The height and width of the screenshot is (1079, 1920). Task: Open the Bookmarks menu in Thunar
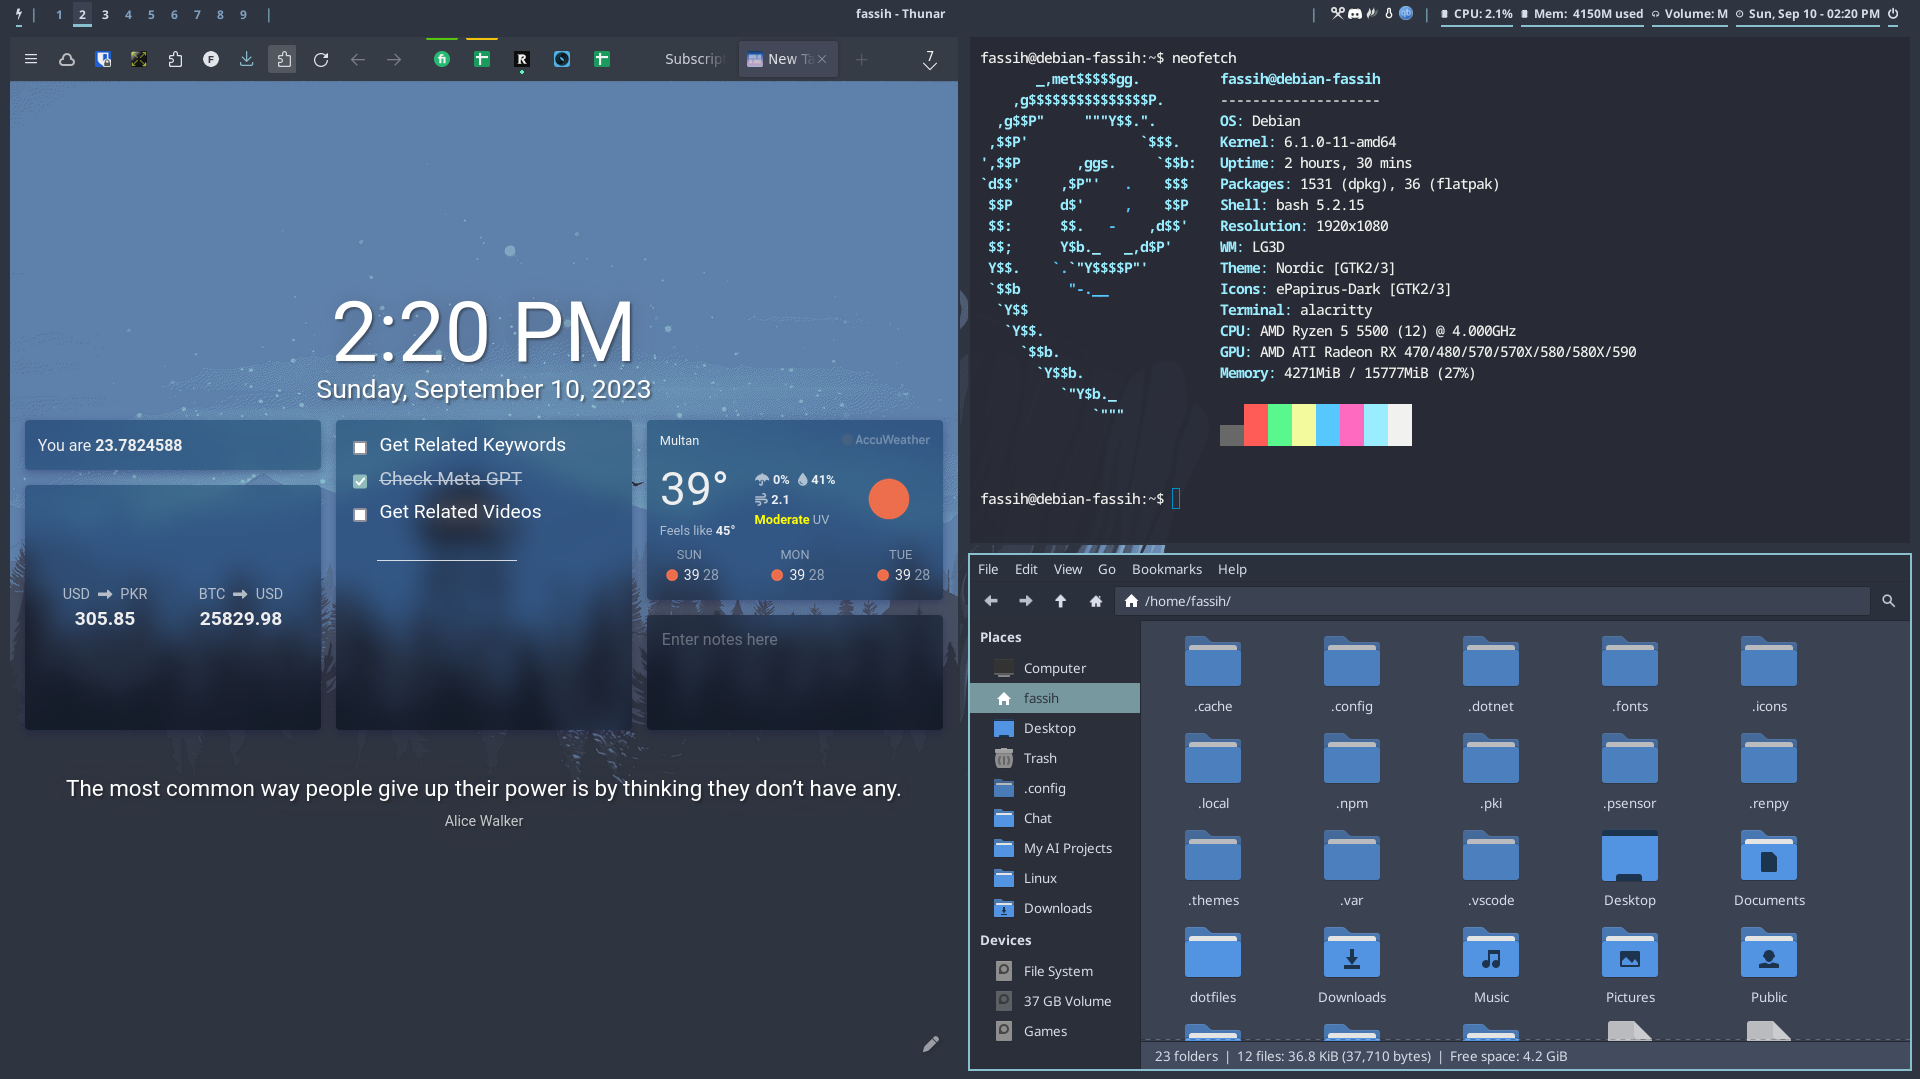(x=1167, y=569)
